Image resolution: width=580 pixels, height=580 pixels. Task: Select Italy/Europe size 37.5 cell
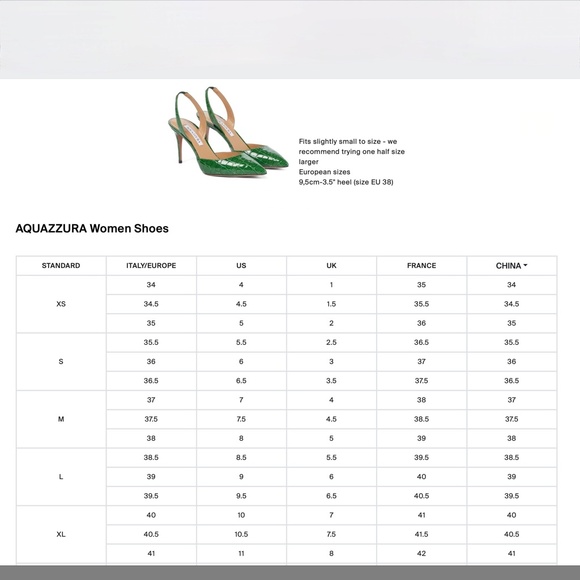pyautogui.click(x=151, y=419)
